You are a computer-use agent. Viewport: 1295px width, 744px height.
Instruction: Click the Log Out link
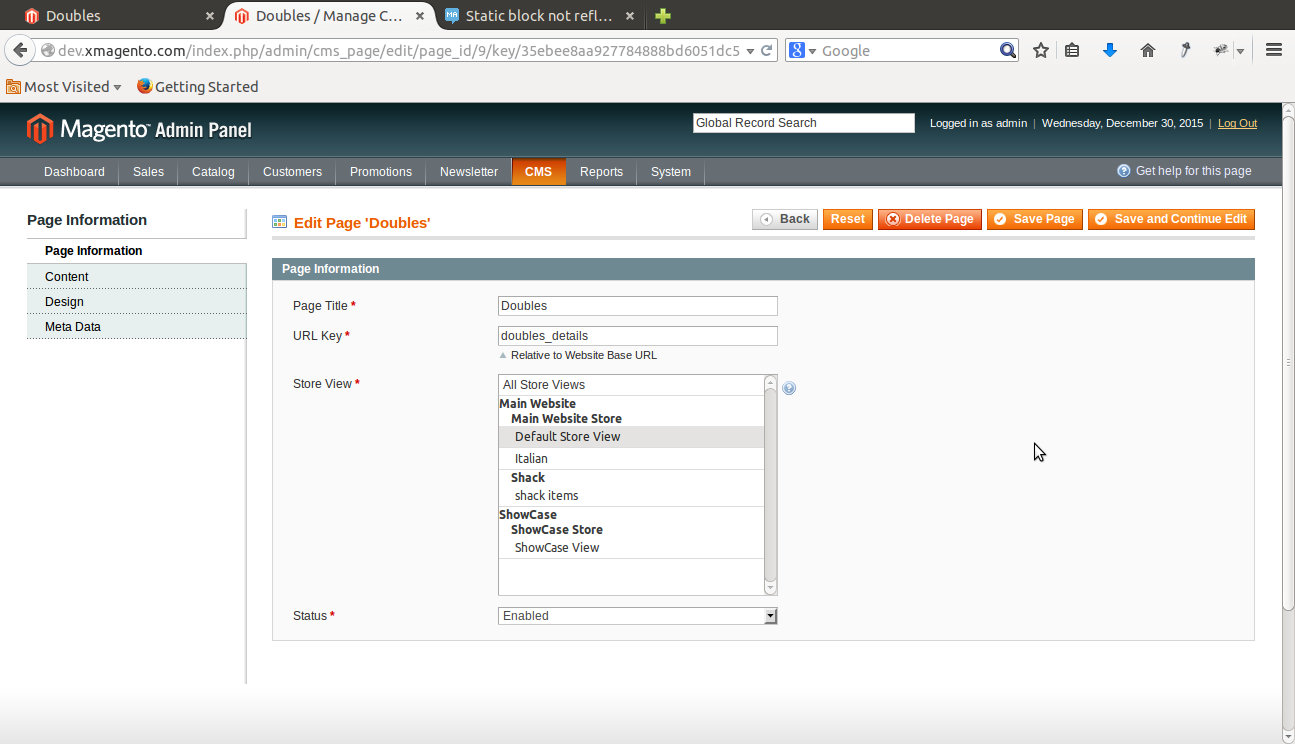coord(1237,123)
